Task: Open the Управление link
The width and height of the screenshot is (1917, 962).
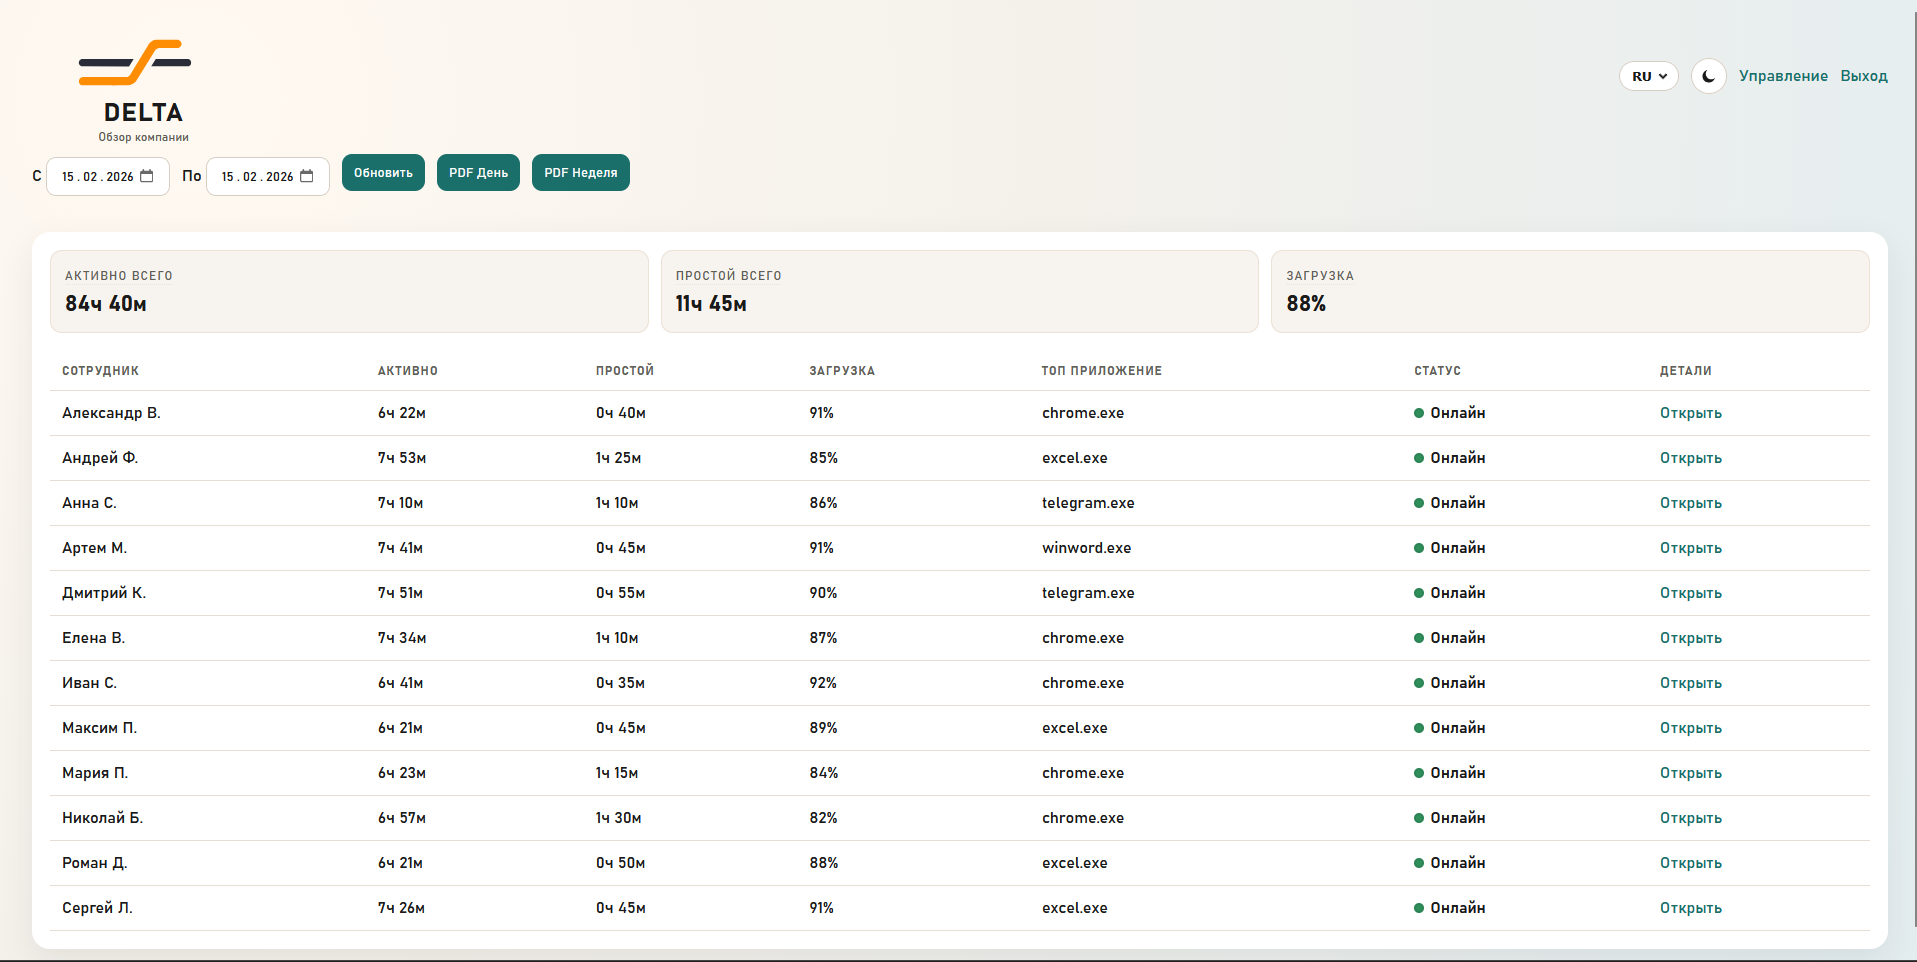Action: (x=1783, y=76)
